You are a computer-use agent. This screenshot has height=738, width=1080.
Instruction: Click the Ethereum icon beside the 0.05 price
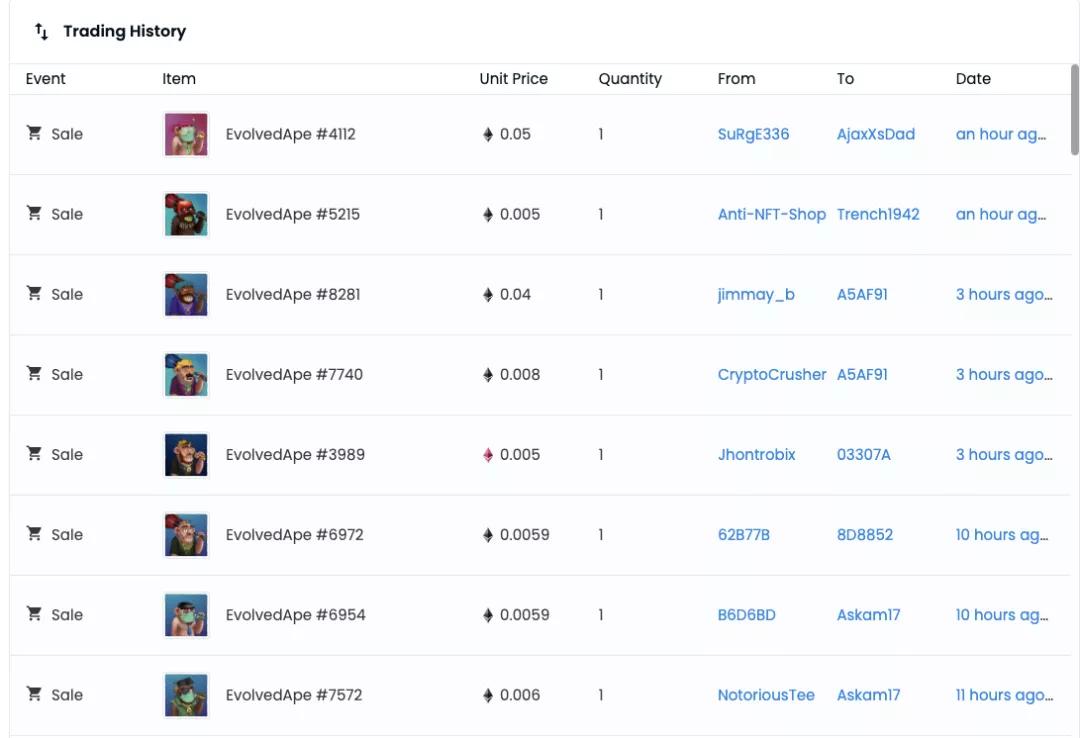point(488,134)
